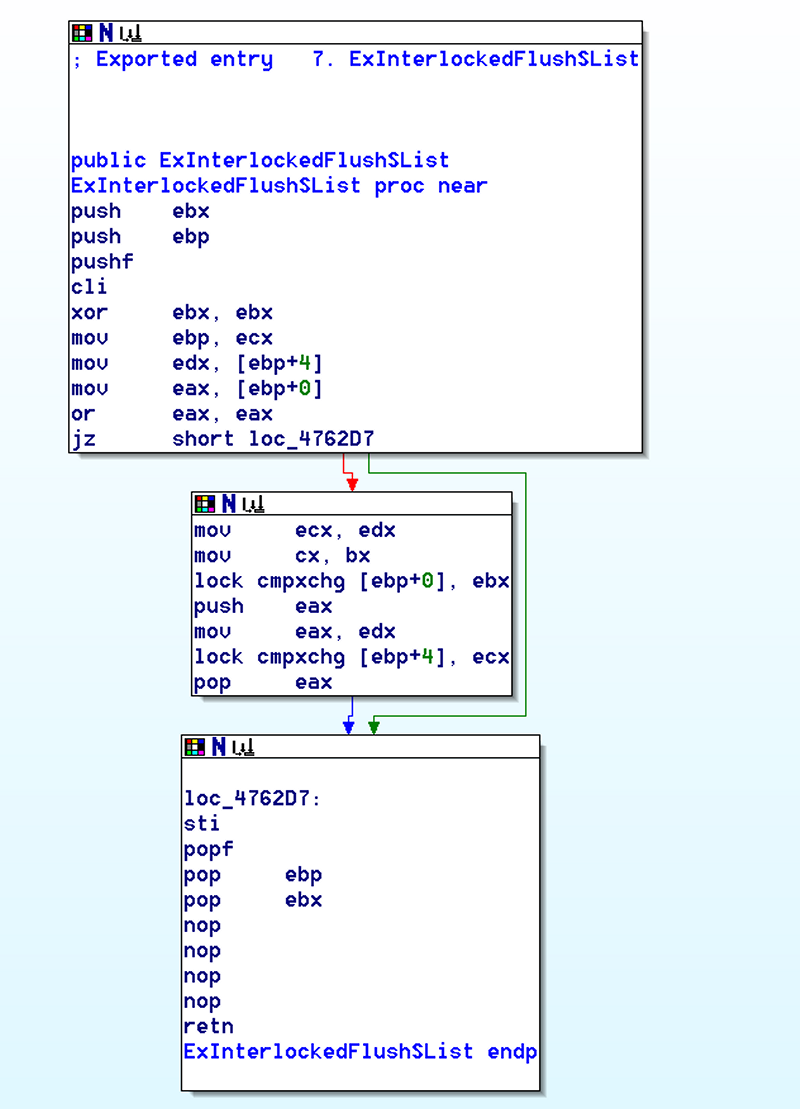Click the 'loc_4762D7:' label
Screen dimensions: 800x1109
pyautogui.click(x=253, y=799)
